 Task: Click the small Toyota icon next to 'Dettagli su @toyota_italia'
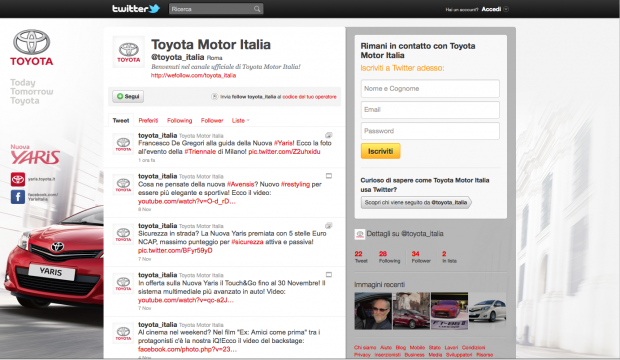[x=359, y=234]
